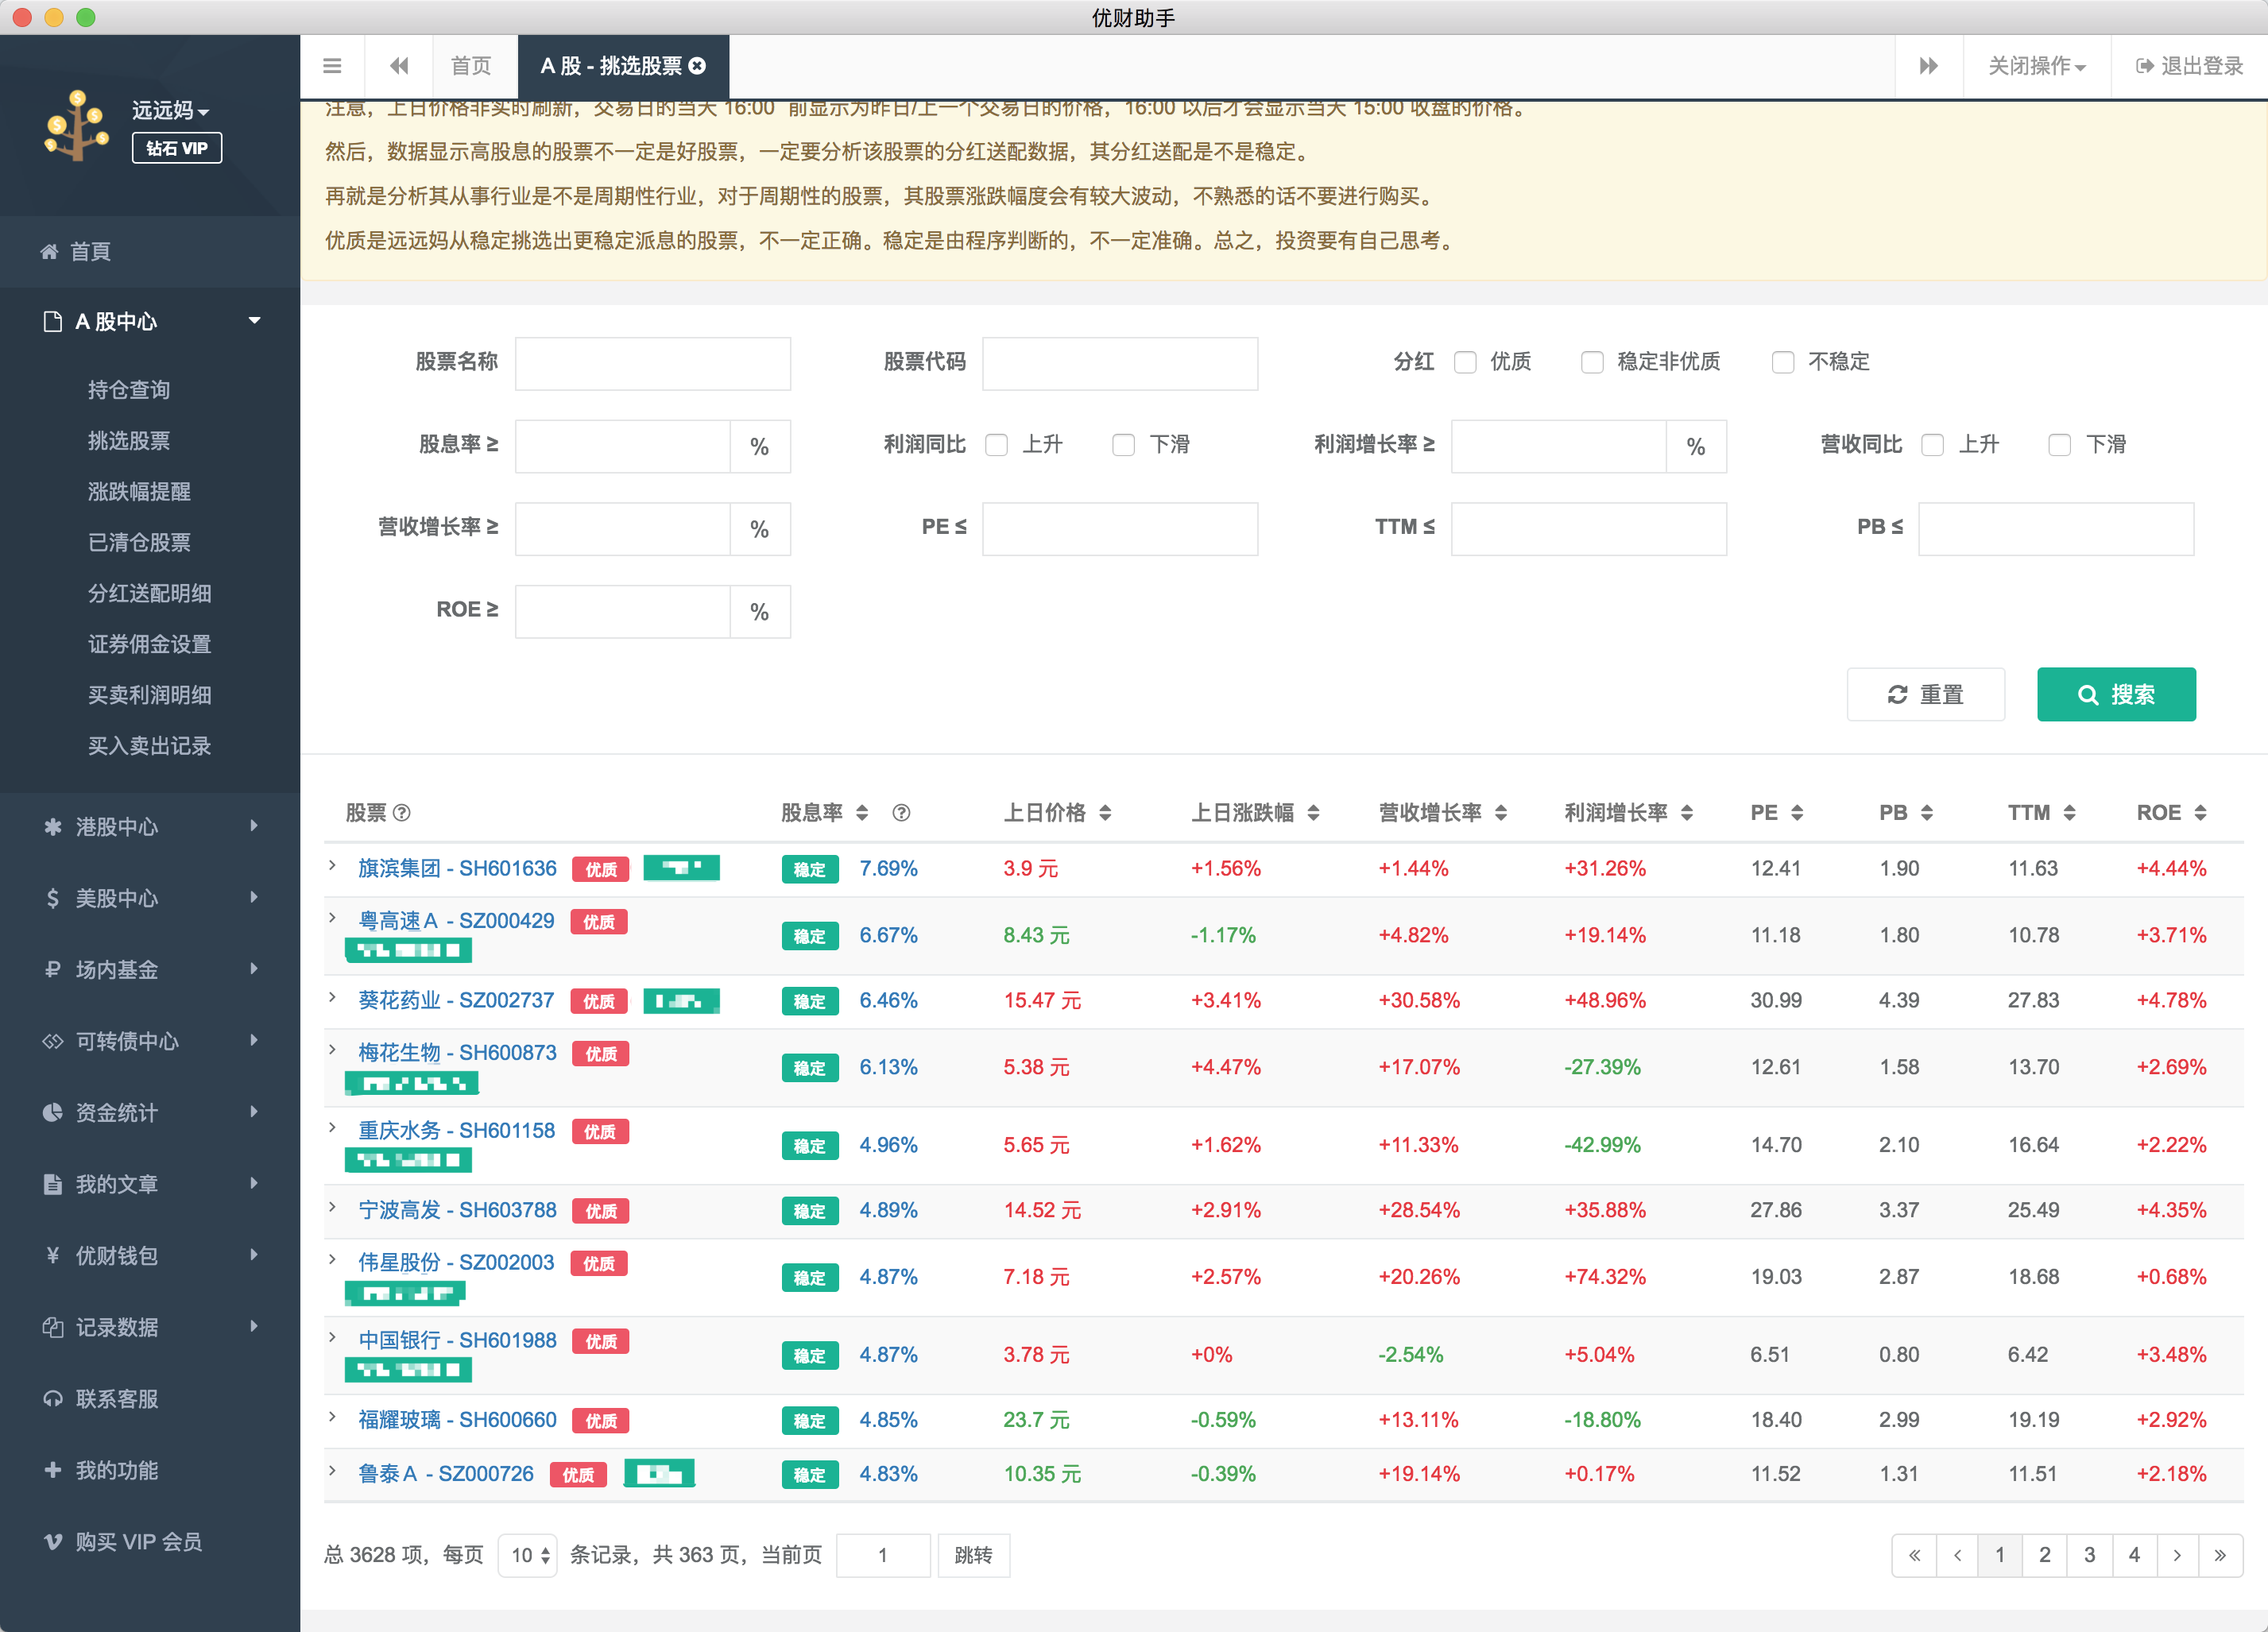Check 营收同比 下滑 checkbox
The height and width of the screenshot is (1632, 2268).
click(2060, 445)
